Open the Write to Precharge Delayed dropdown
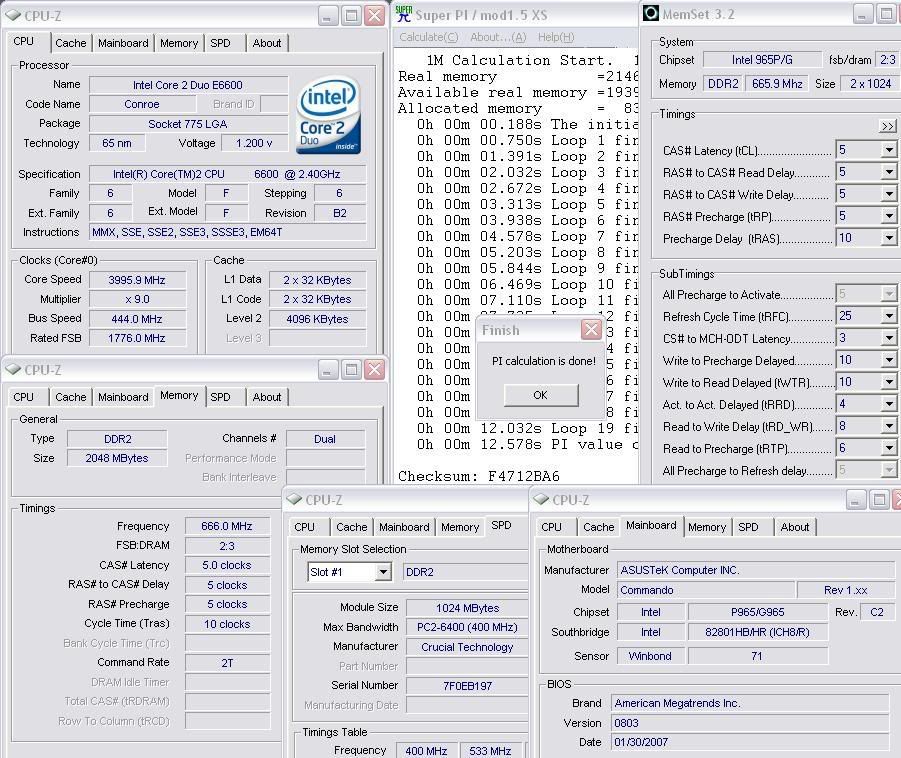The image size is (901, 758). click(888, 360)
